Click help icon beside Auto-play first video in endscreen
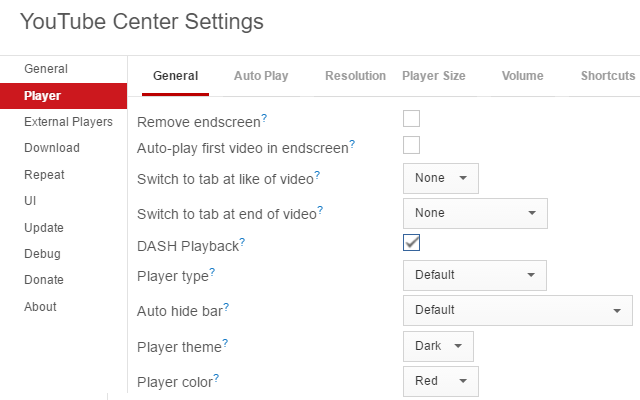Image resolution: width=640 pixels, height=400 pixels. [352, 144]
